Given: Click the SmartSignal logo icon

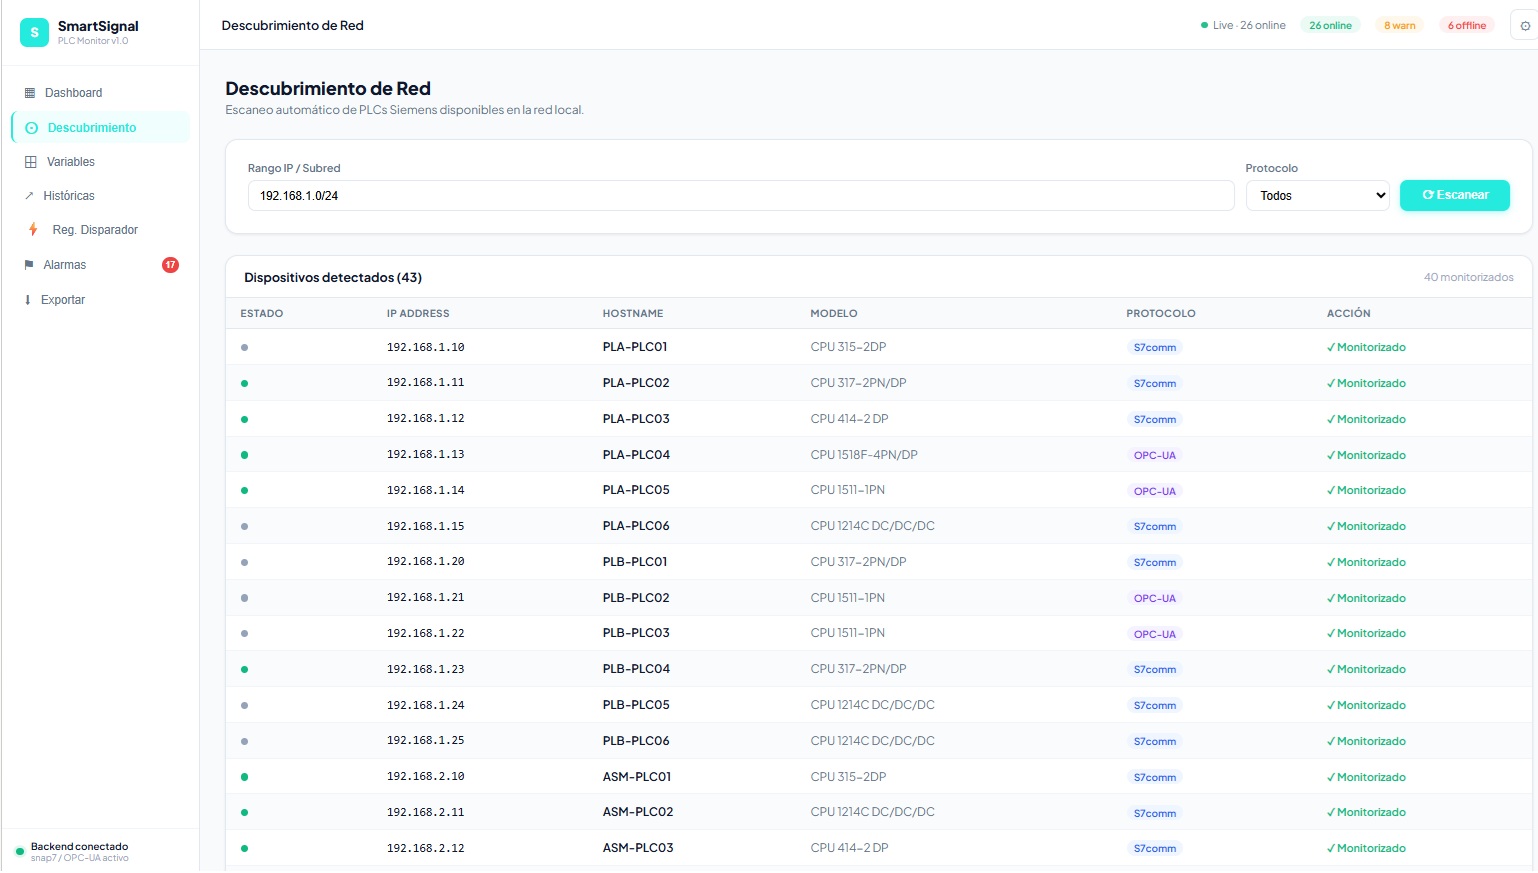Looking at the screenshot, I should (x=34, y=32).
